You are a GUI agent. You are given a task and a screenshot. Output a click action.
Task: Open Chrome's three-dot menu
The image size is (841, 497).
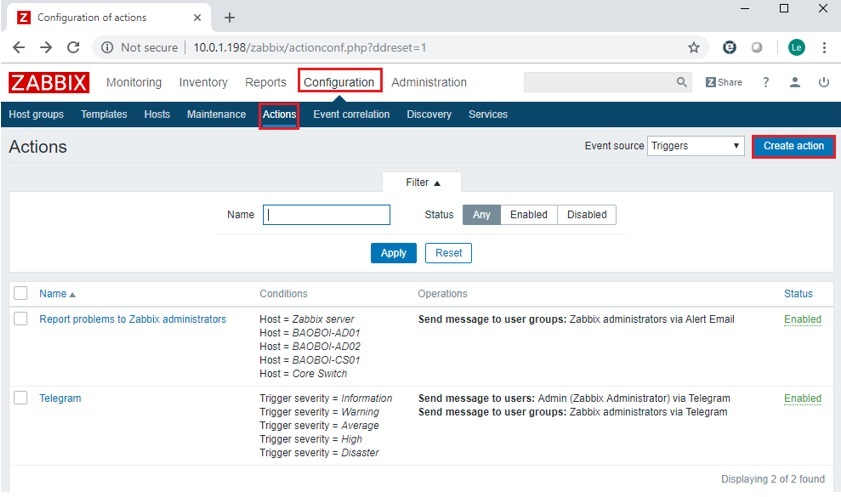(x=824, y=47)
